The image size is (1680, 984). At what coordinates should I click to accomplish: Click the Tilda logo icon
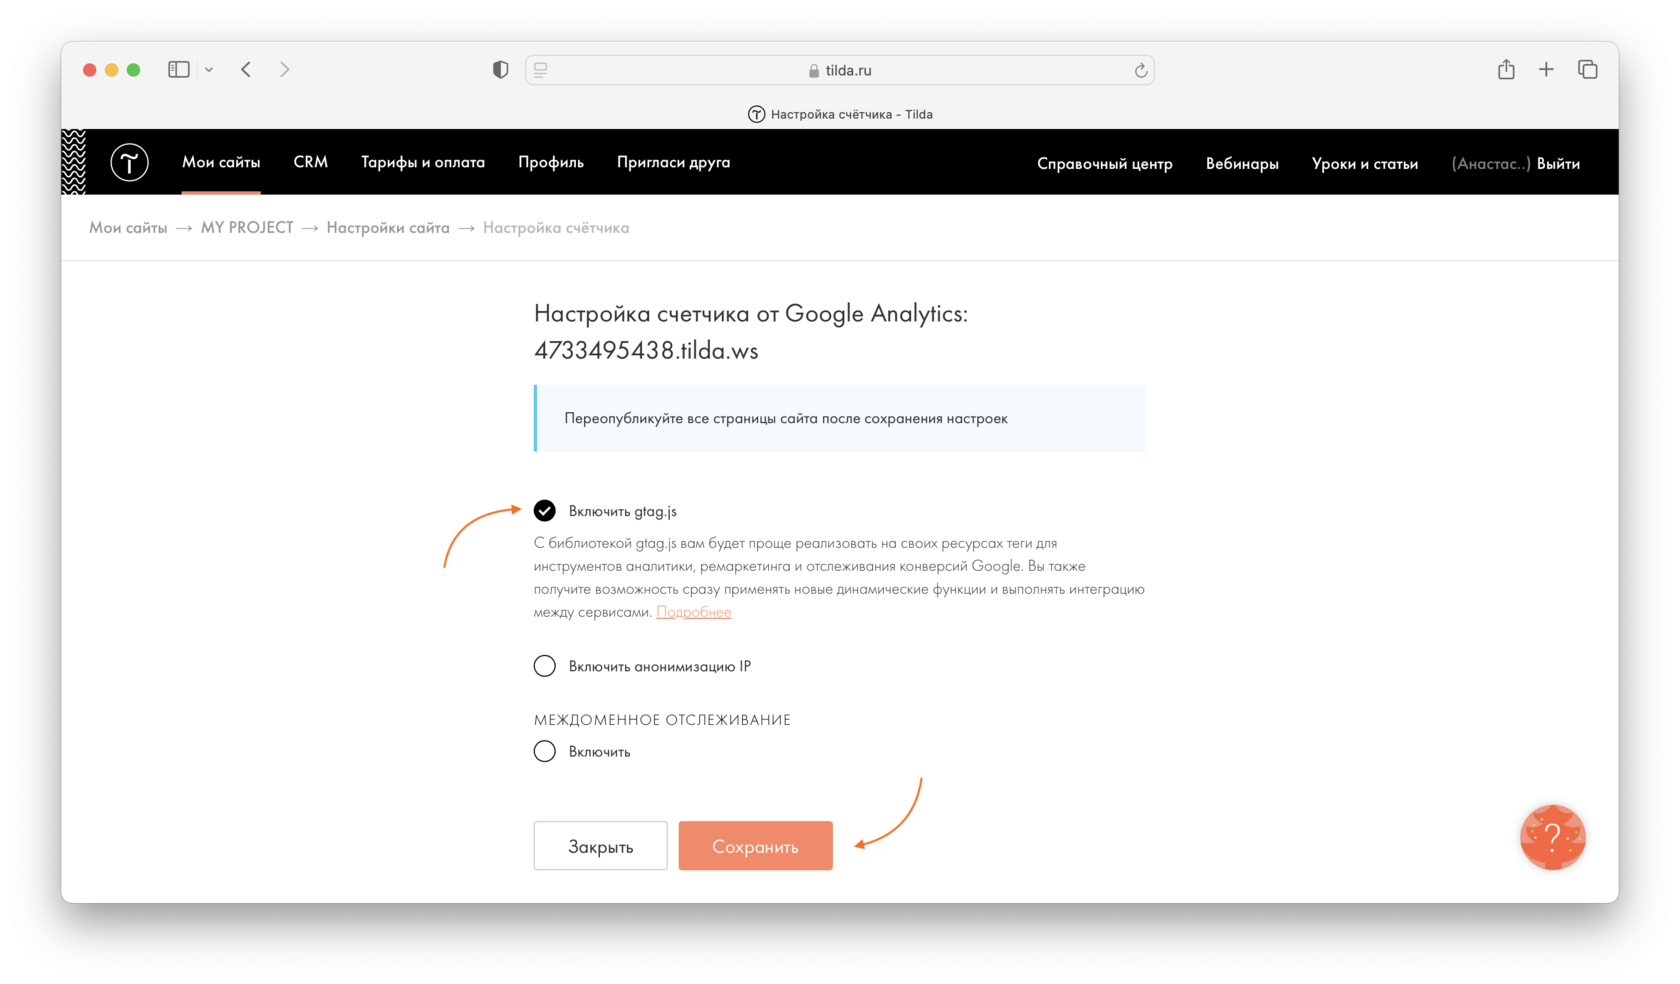(129, 162)
